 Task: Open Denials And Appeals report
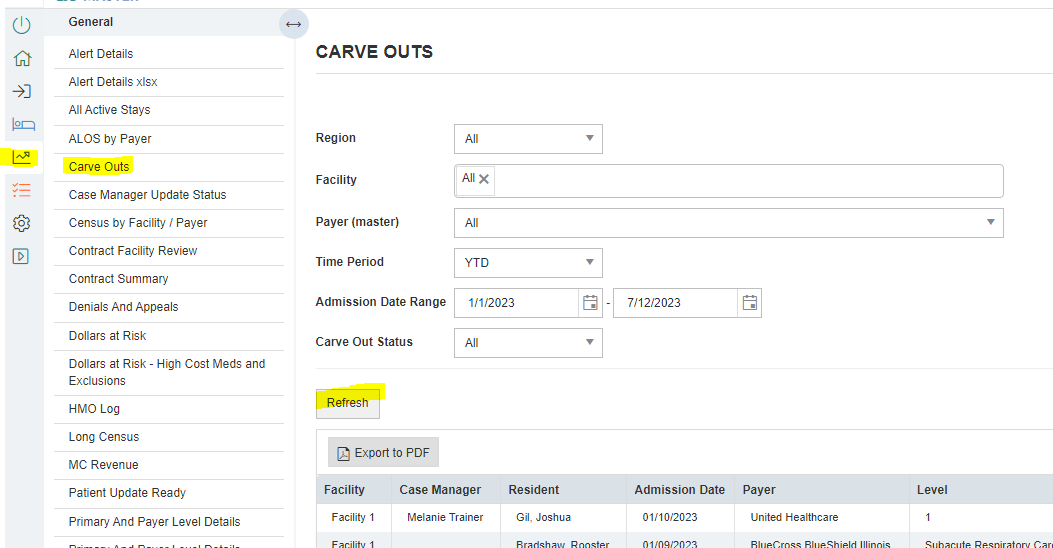[124, 307]
